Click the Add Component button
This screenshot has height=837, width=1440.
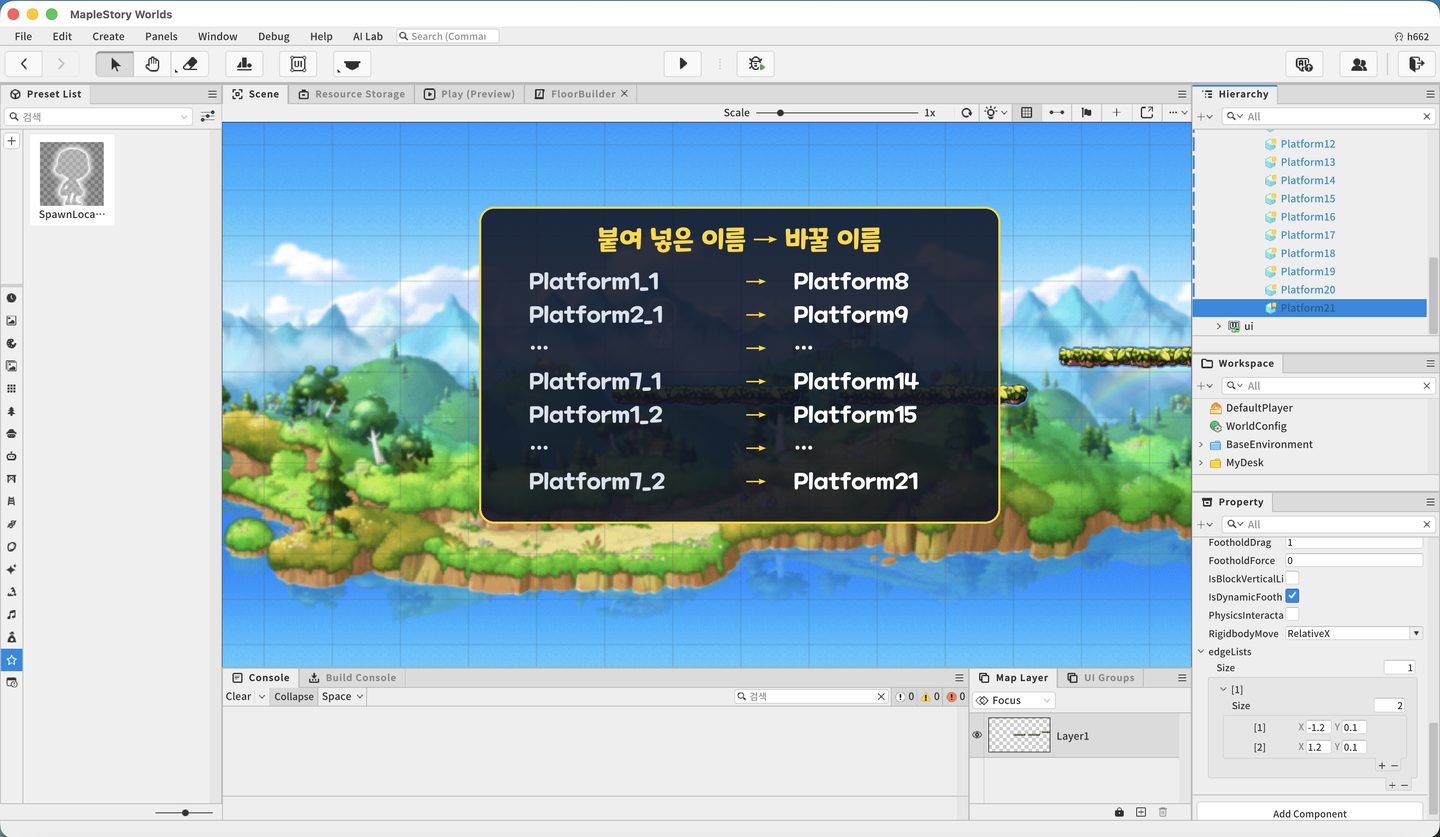1309,813
